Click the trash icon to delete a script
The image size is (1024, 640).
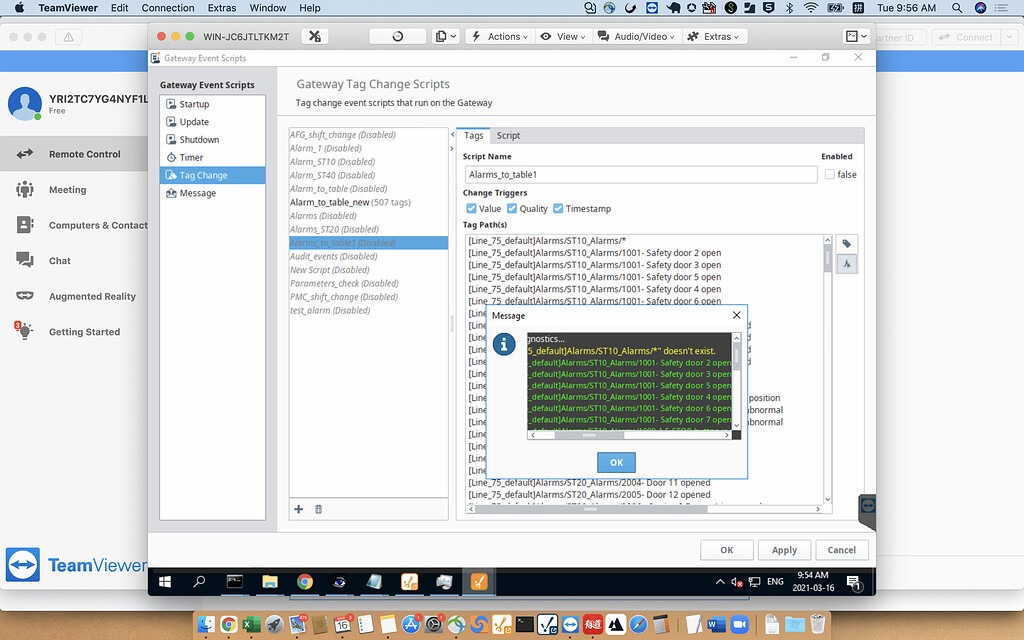(318, 509)
